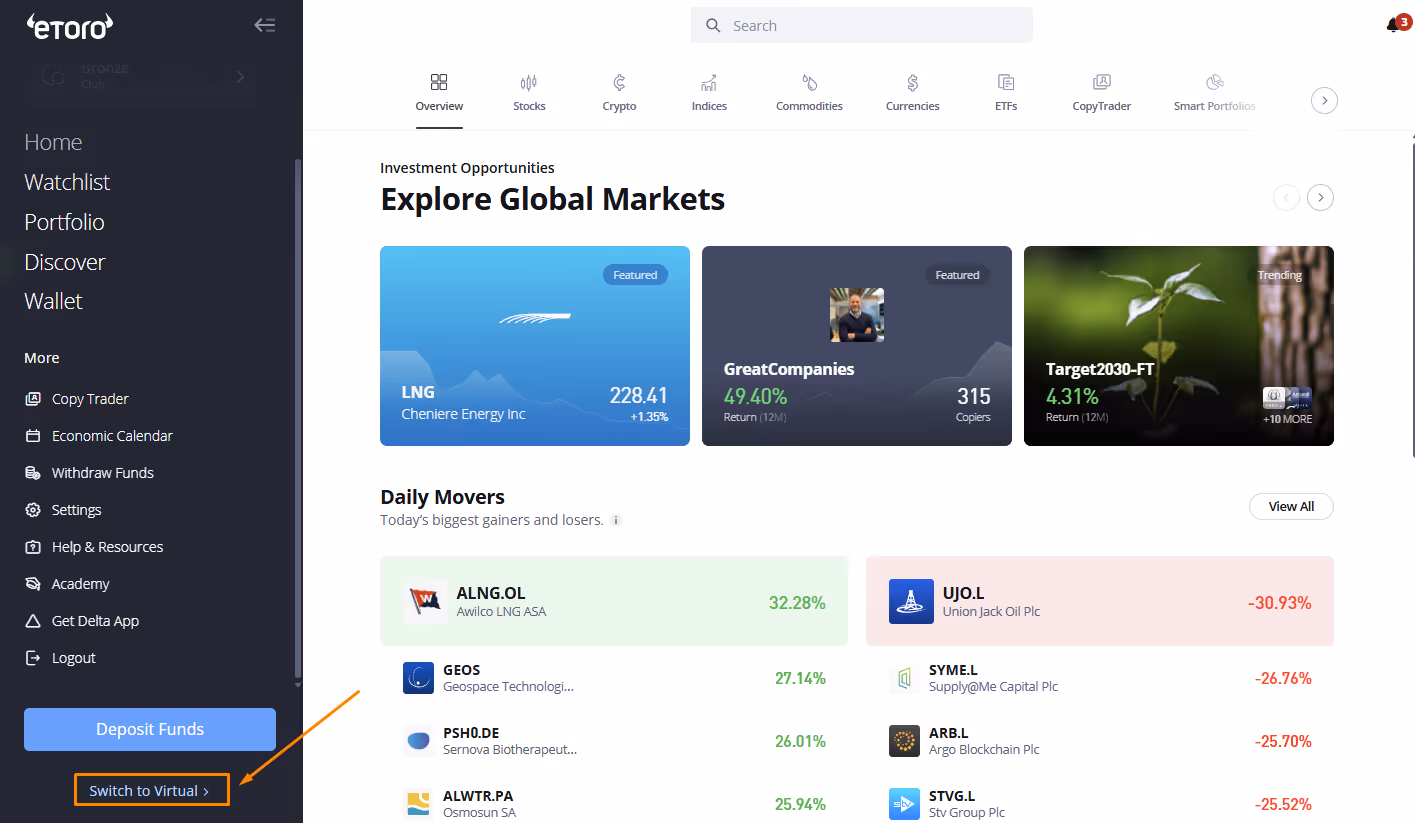The height and width of the screenshot is (823, 1415).
Task: Click the ARB.L -25.70% row
Action: pyautogui.click(x=1100, y=741)
